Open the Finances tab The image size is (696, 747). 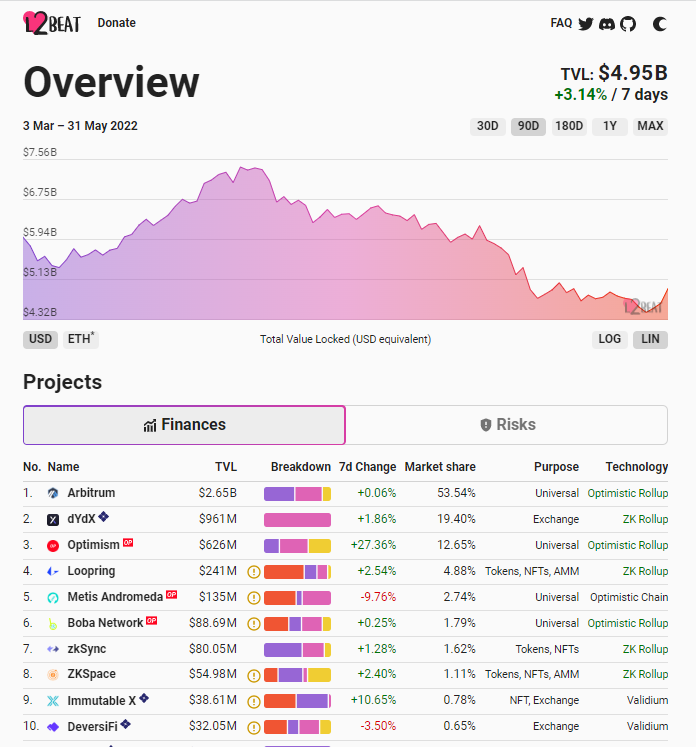point(184,425)
